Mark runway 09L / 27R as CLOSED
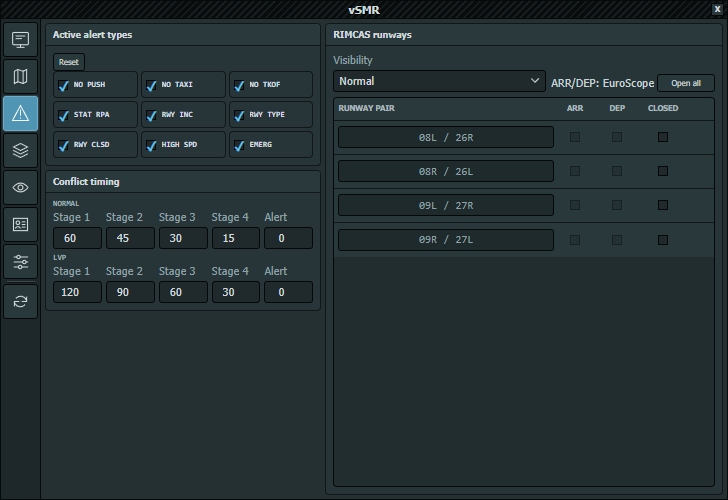The height and width of the screenshot is (500, 728). (x=663, y=205)
